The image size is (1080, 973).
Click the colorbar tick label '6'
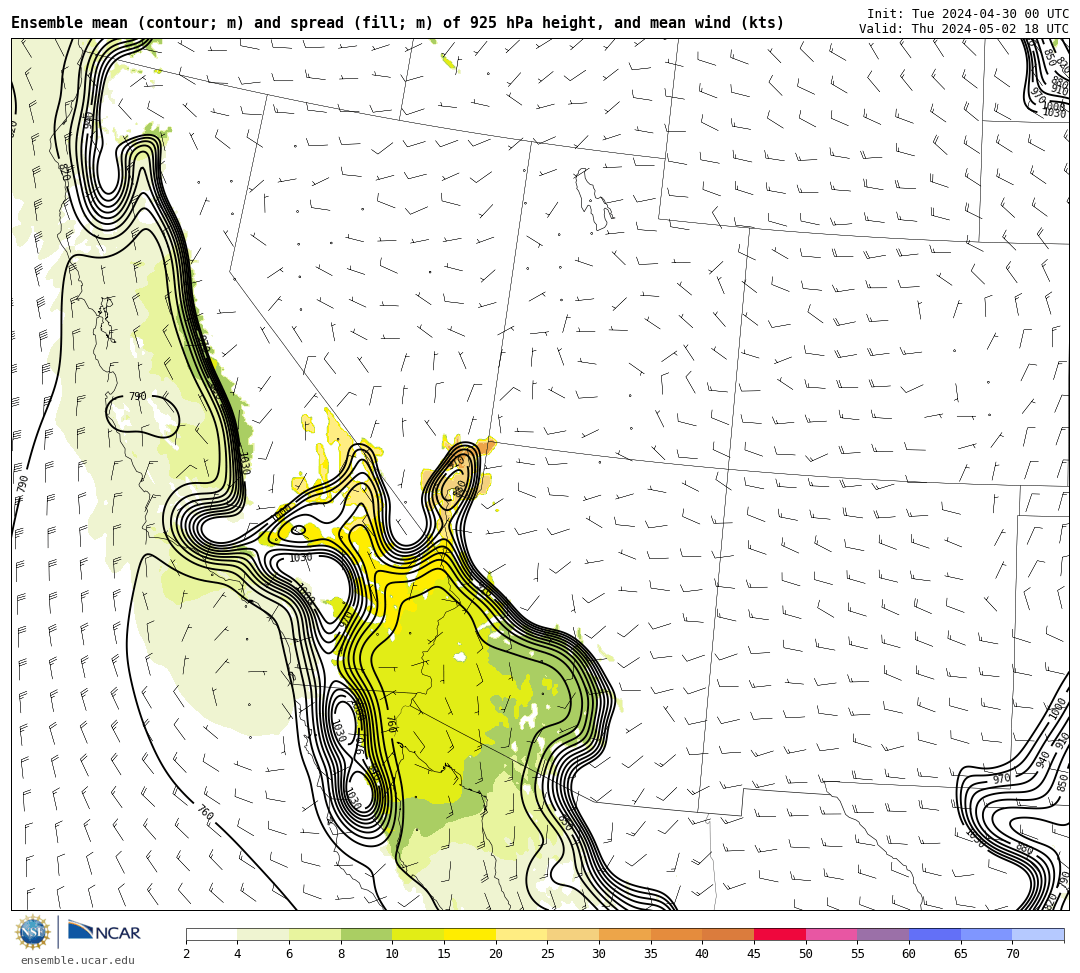pyautogui.click(x=289, y=954)
